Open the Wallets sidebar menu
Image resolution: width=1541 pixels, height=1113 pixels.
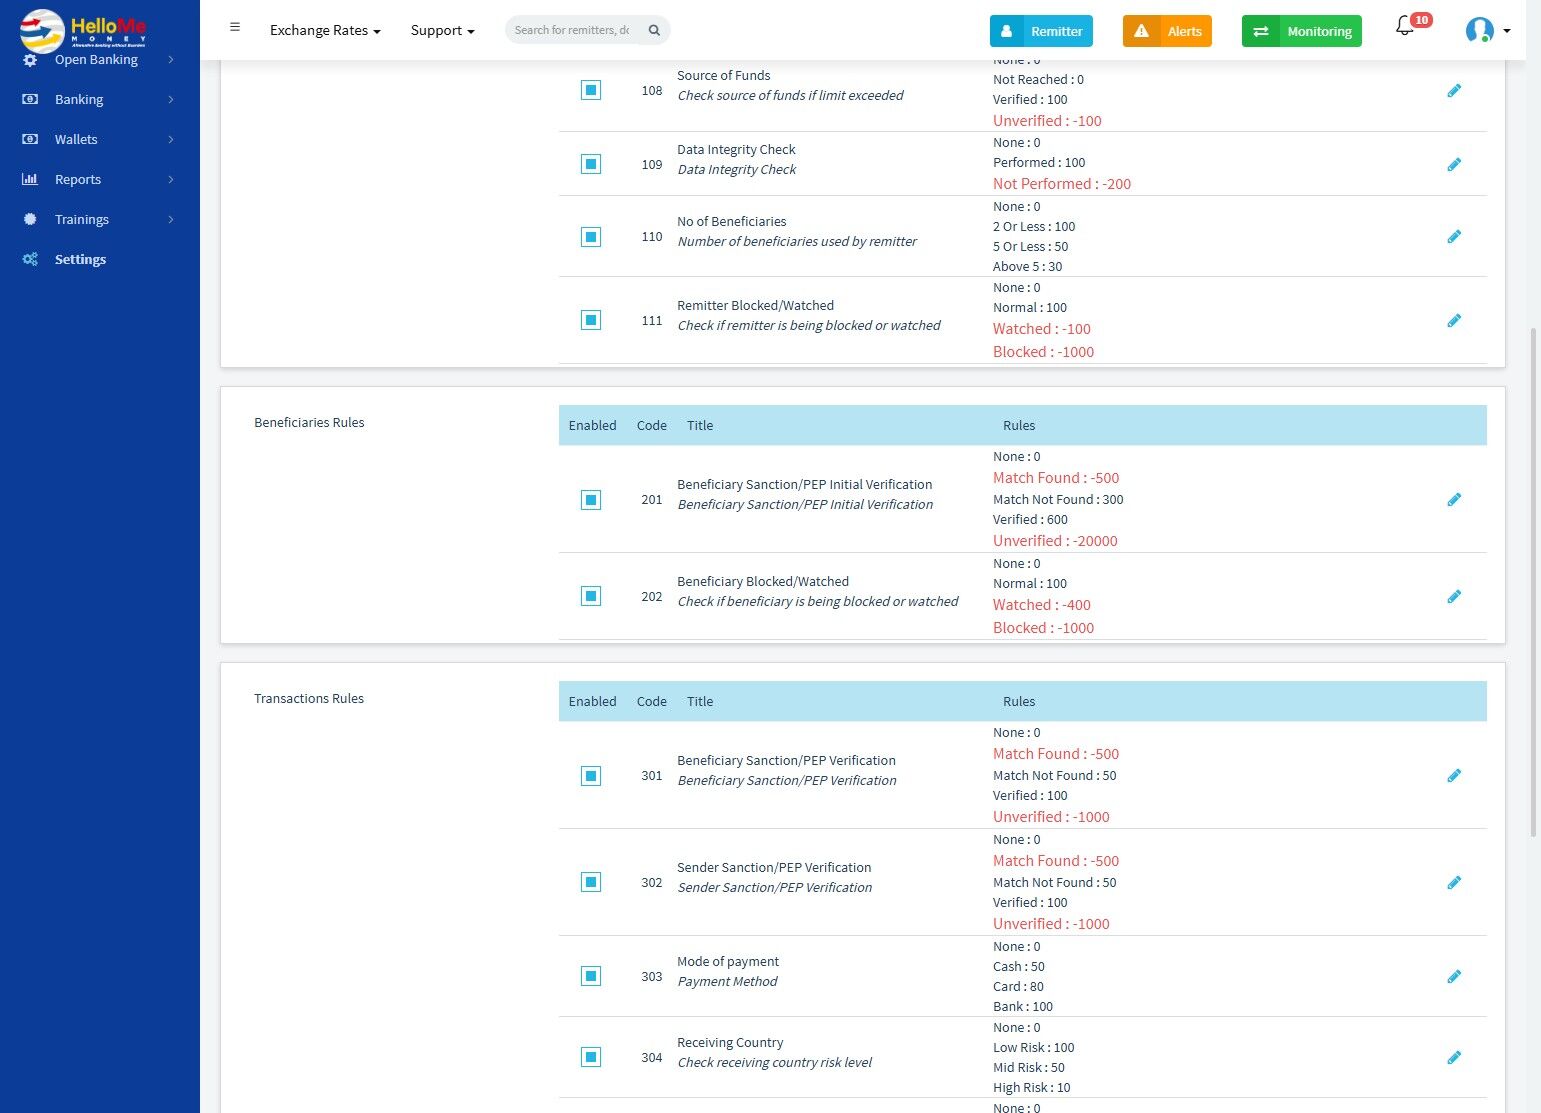click(x=100, y=139)
